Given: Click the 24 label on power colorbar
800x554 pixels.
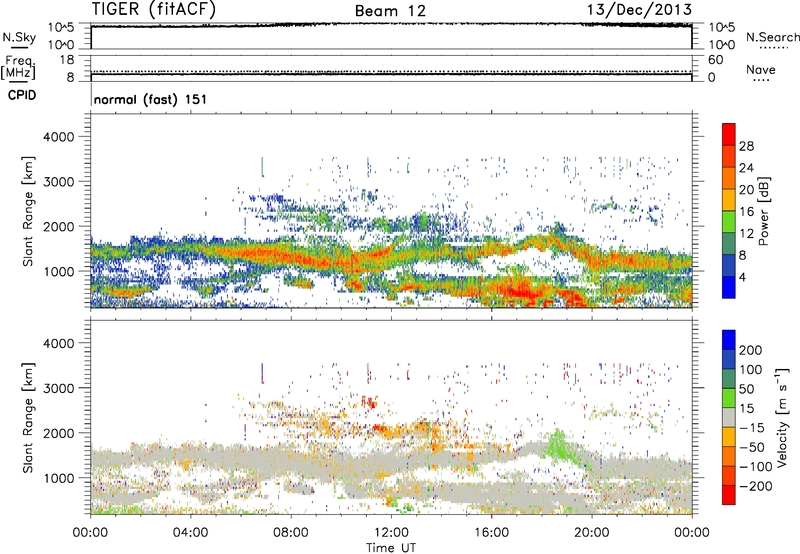Looking at the screenshot, I should tap(746, 168).
